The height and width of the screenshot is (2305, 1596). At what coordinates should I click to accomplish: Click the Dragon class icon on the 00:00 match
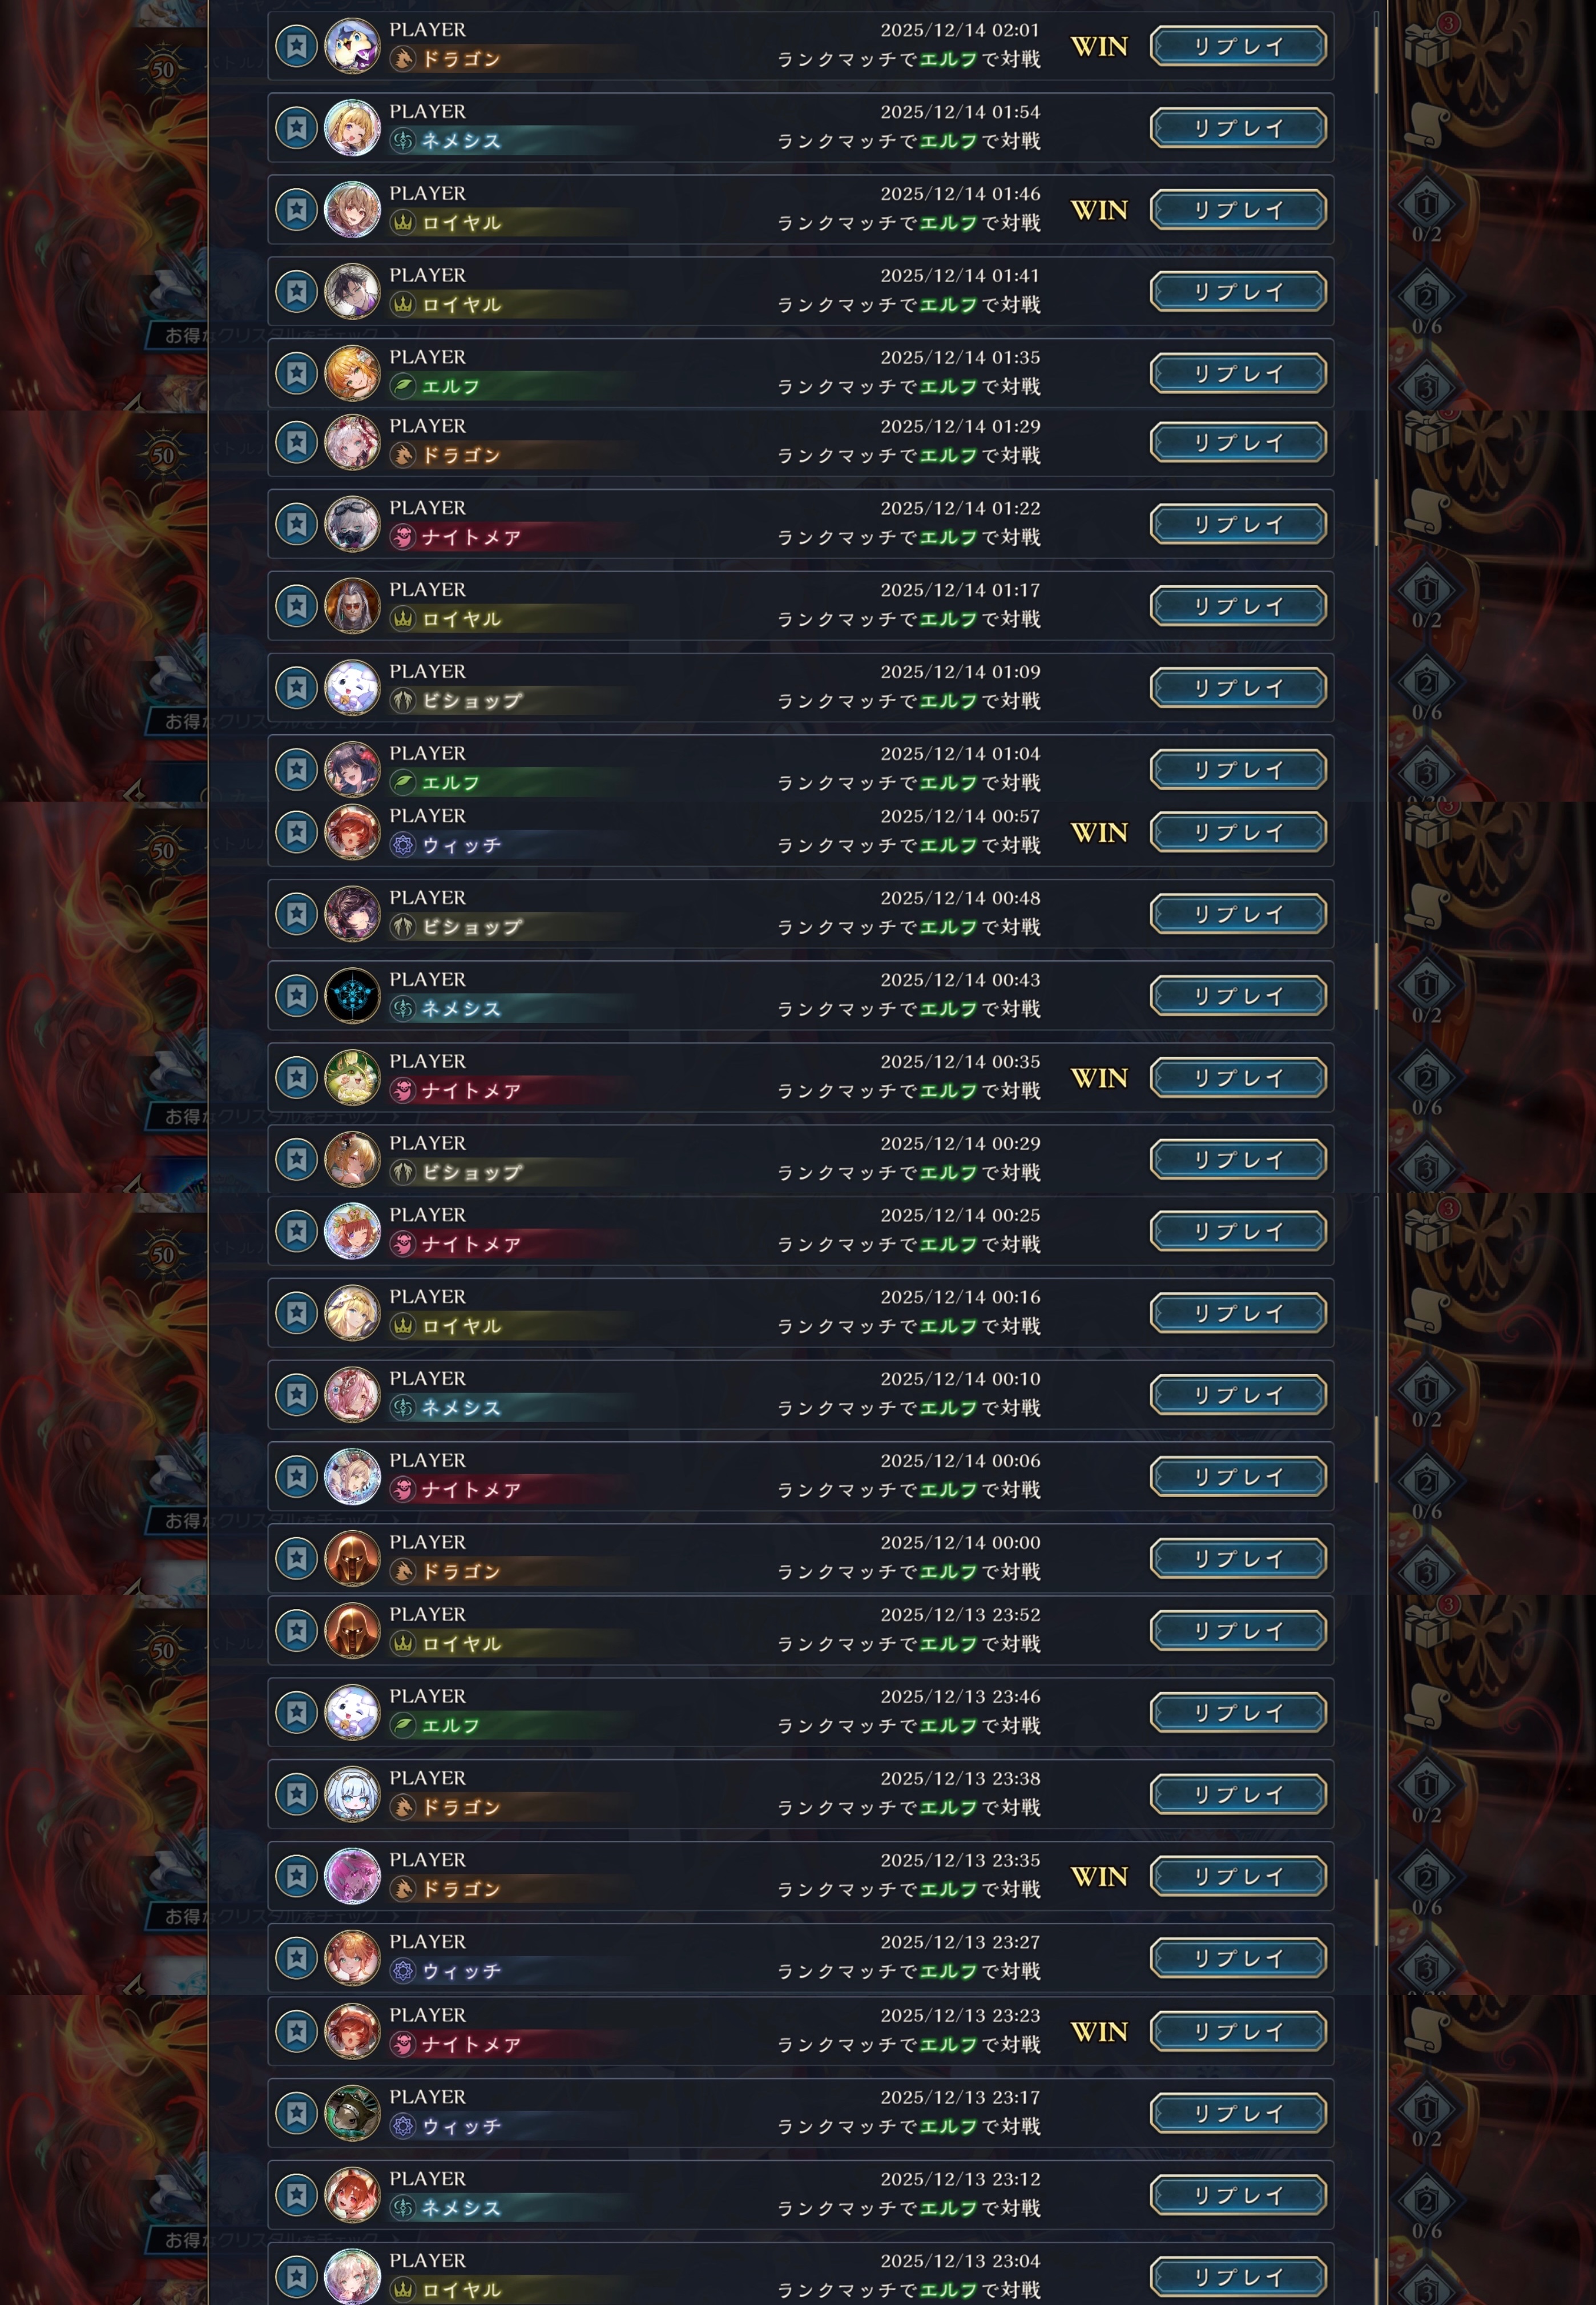click(403, 1572)
